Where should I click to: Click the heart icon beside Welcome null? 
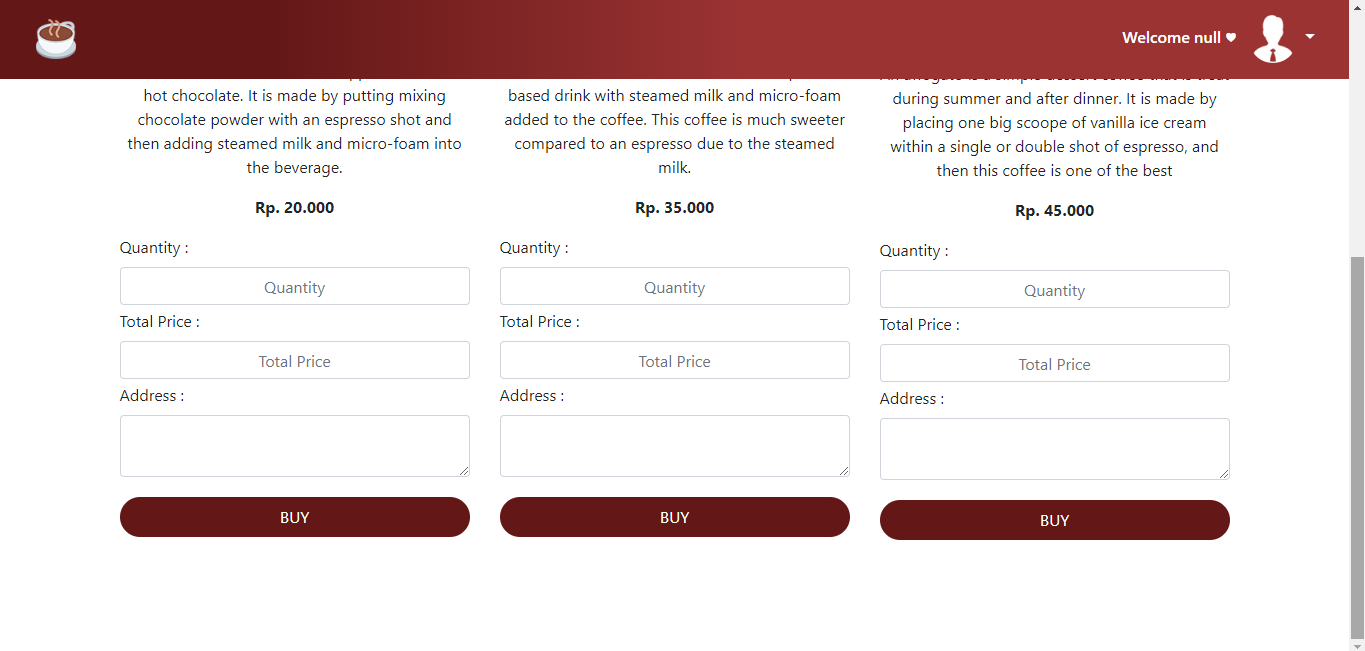pos(1231,38)
